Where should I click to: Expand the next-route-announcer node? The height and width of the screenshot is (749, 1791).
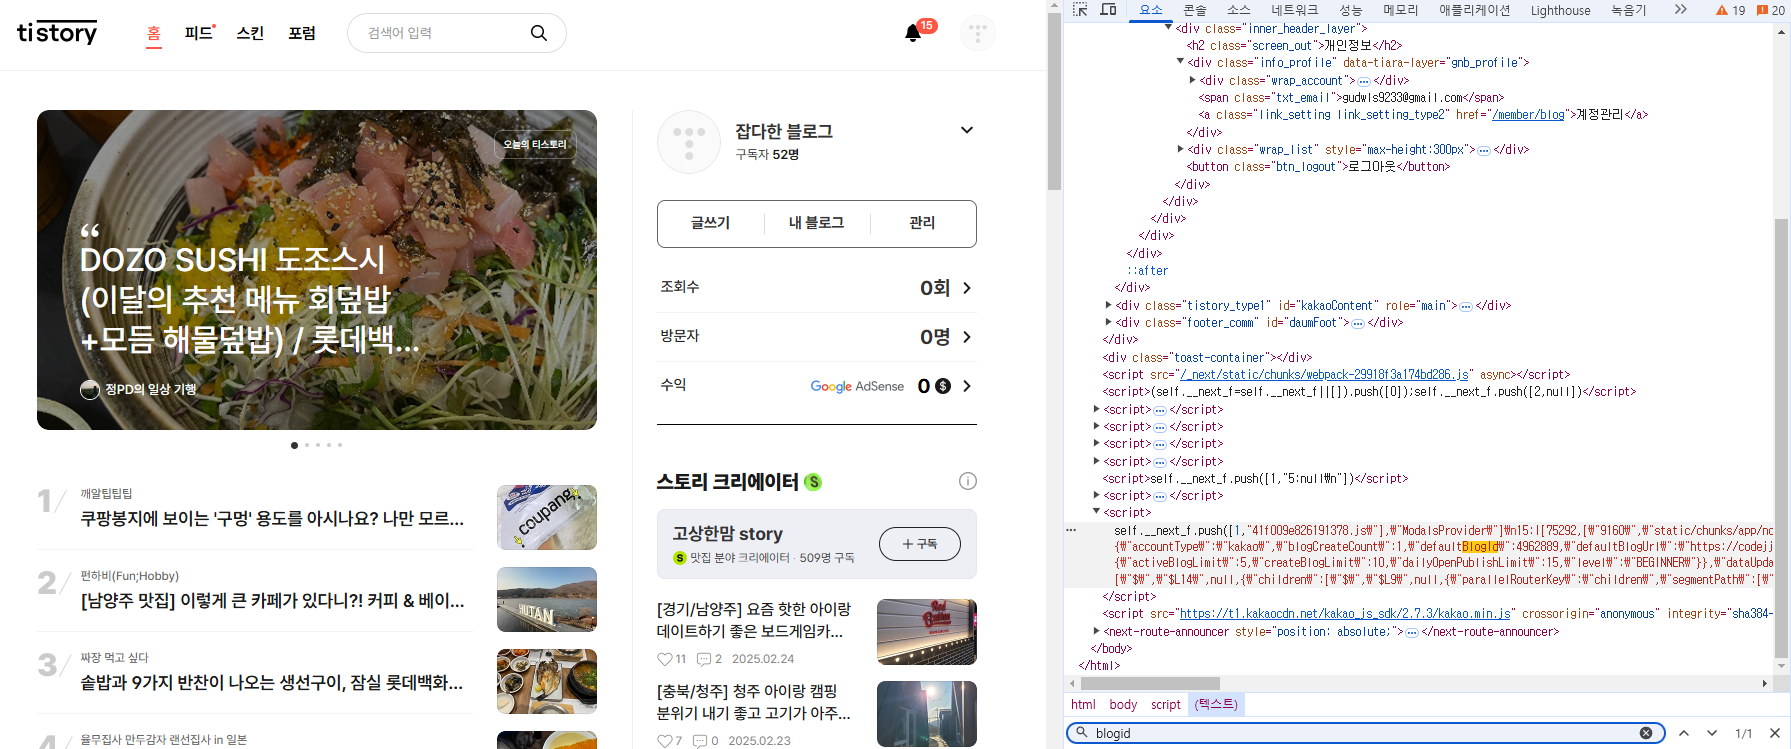[x=1096, y=631]
